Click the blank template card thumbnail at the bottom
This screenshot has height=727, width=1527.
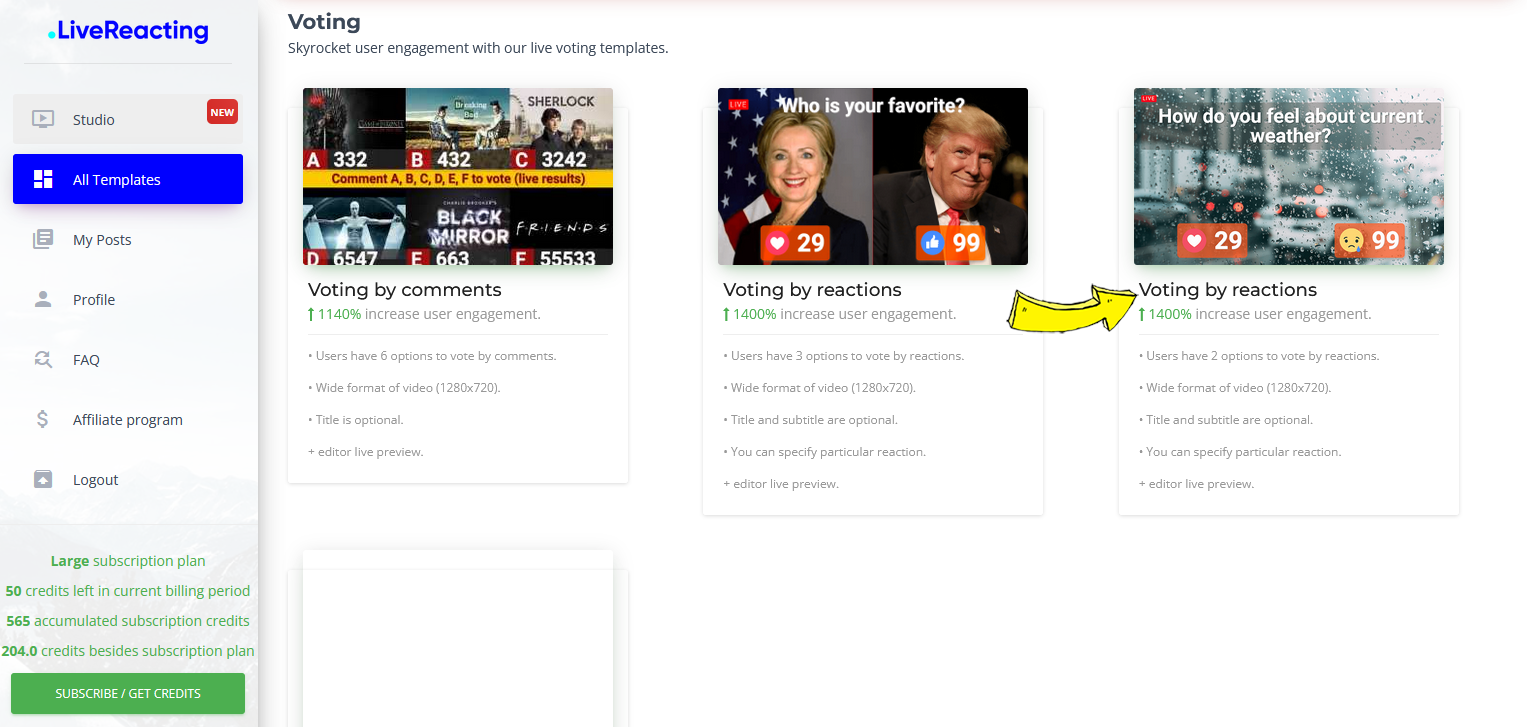click(458, 638)
